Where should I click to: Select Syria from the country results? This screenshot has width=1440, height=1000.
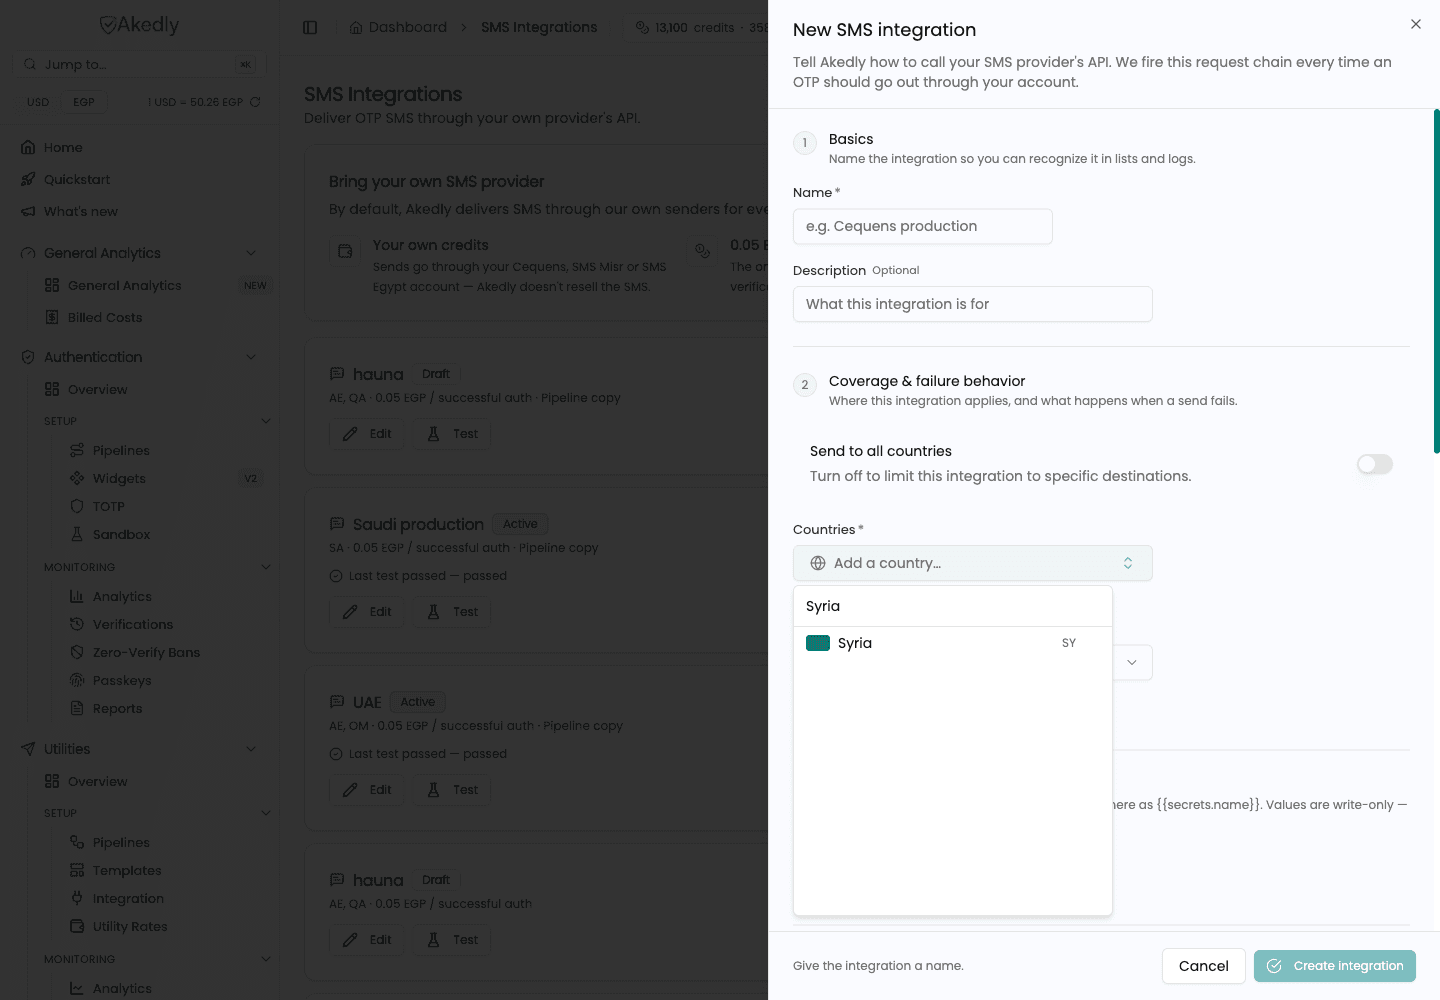coord(953,643)
